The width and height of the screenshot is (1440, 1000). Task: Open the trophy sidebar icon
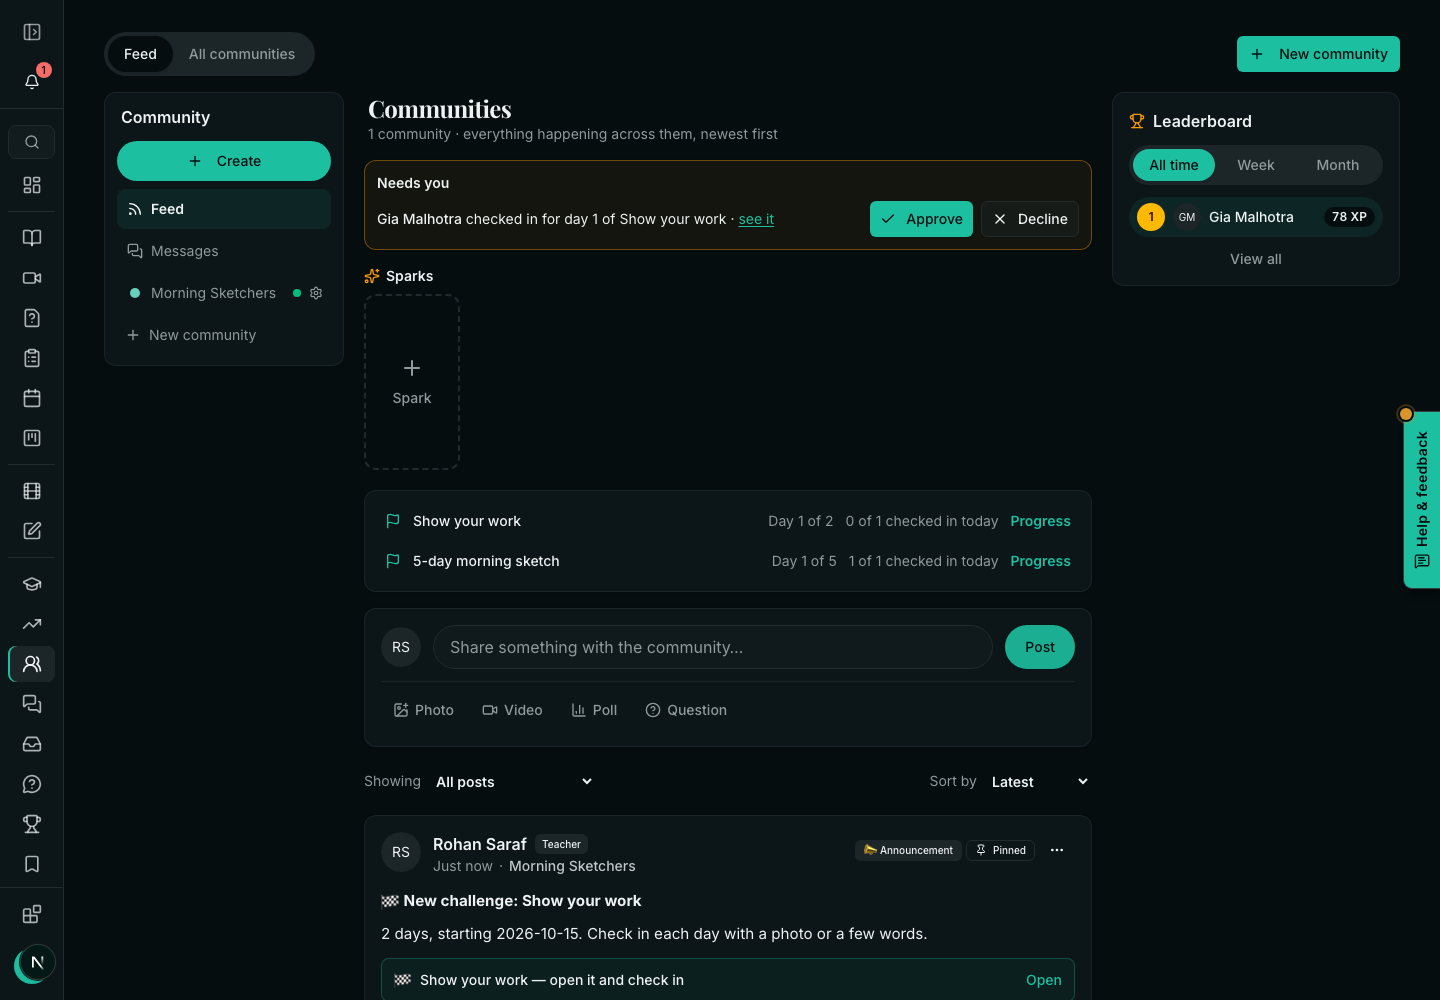32,824
